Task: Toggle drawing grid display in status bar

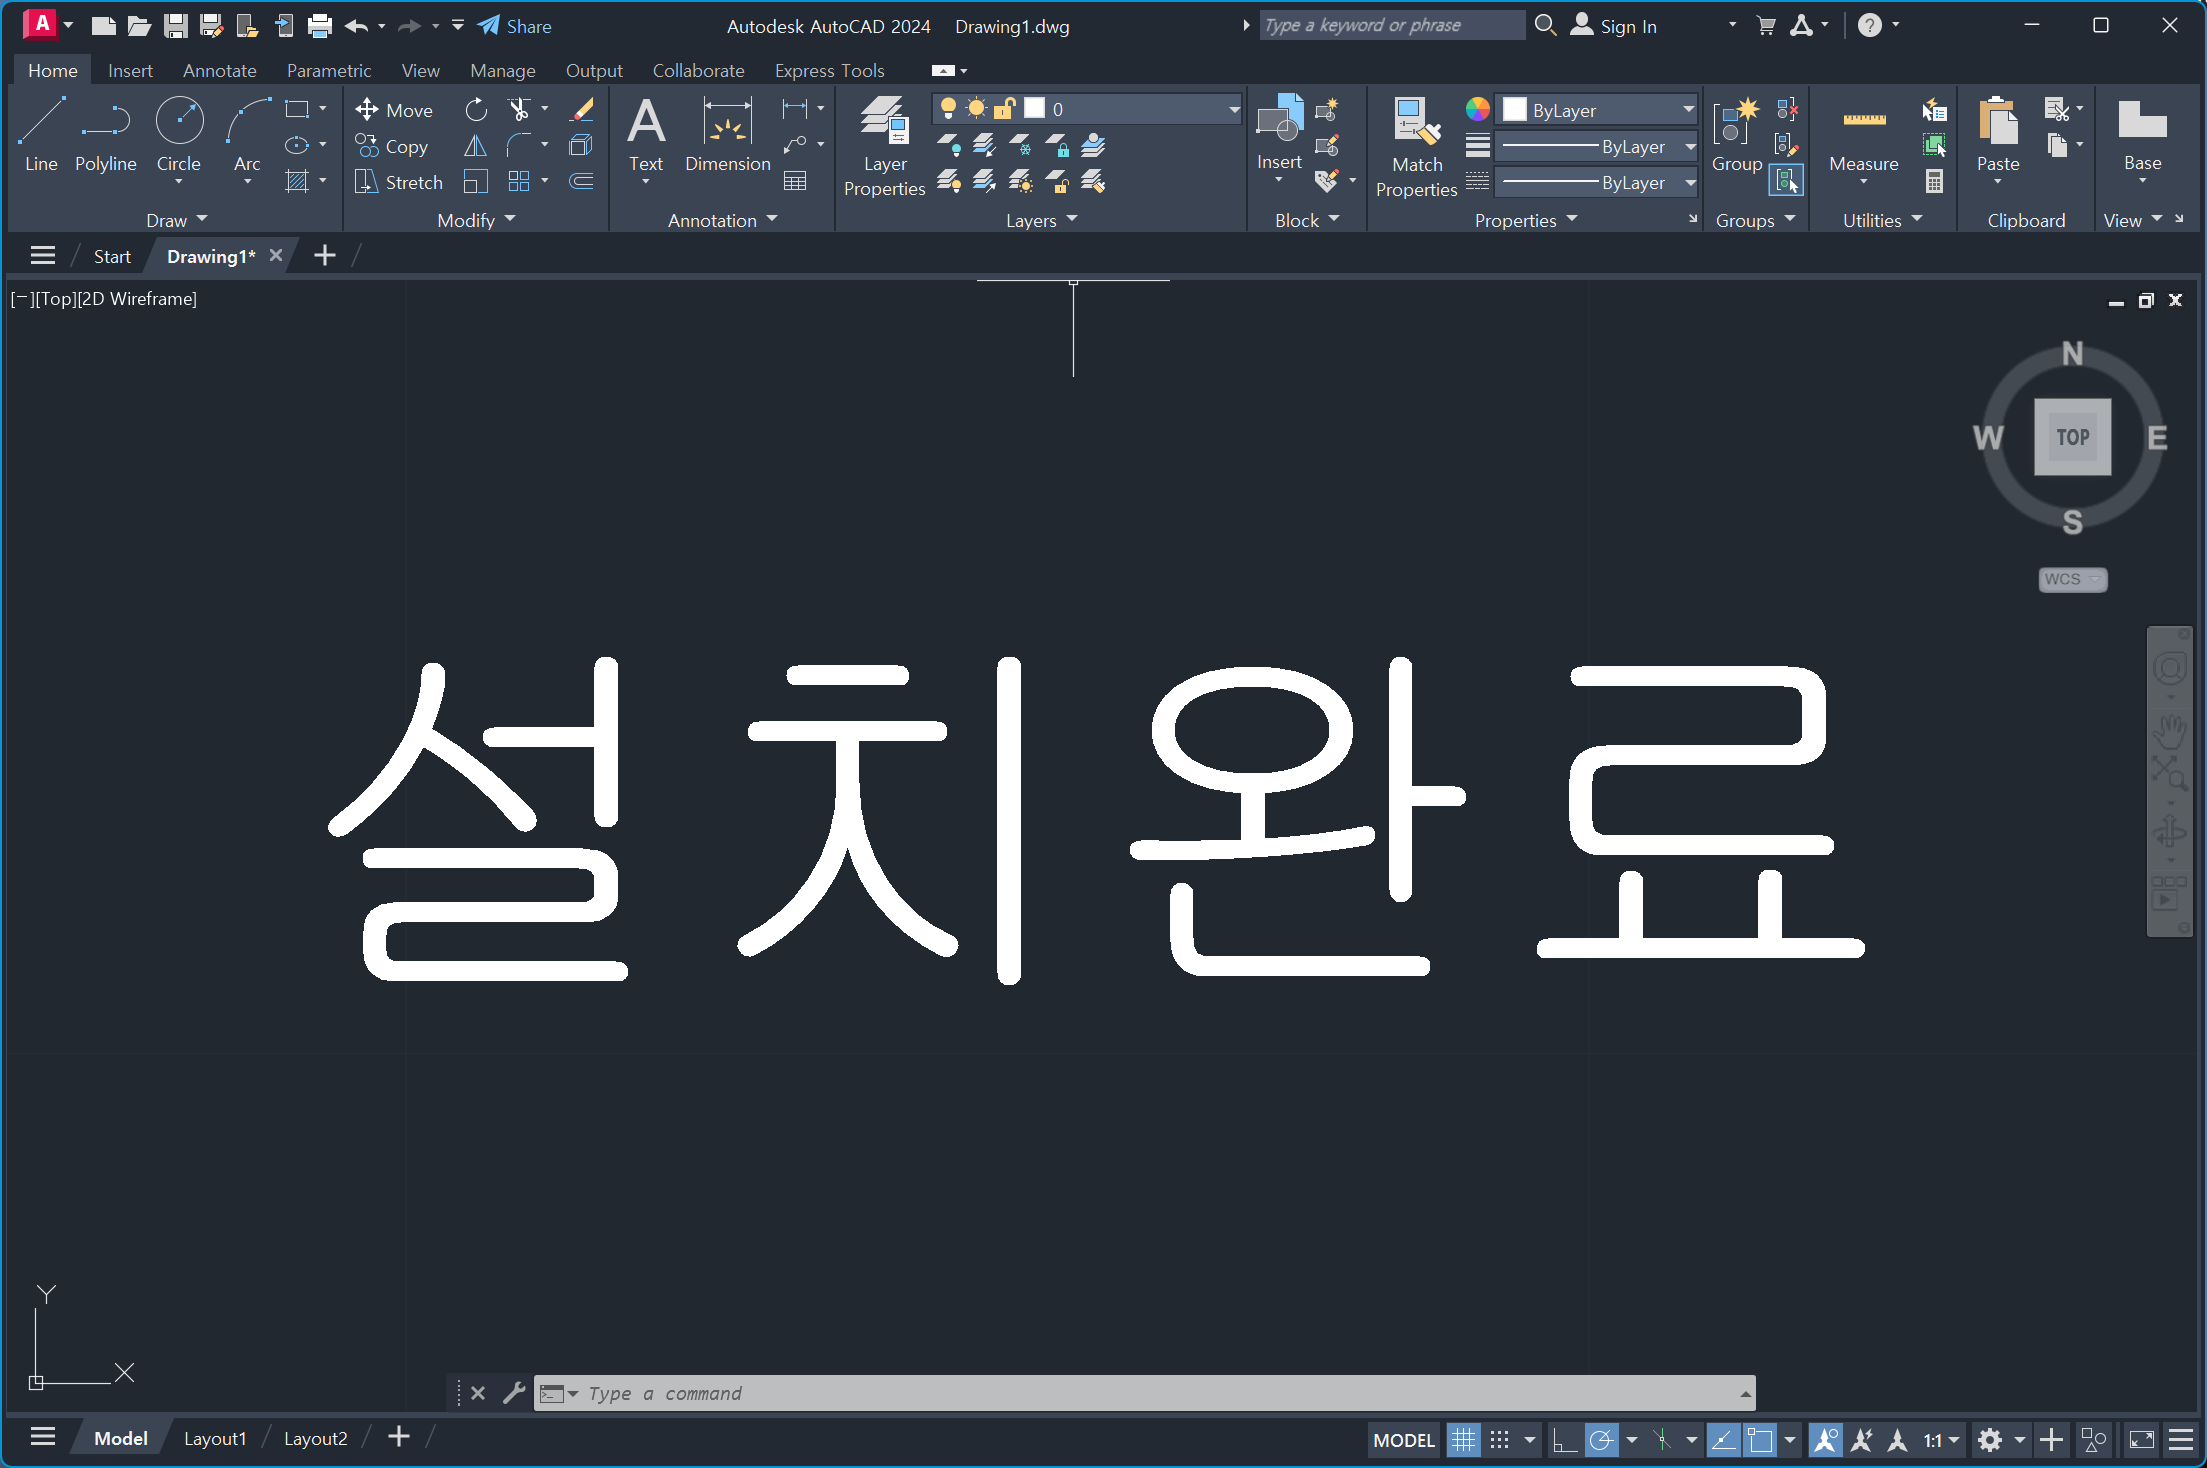Action: pyautogui.click(x=1463, y=1440)
